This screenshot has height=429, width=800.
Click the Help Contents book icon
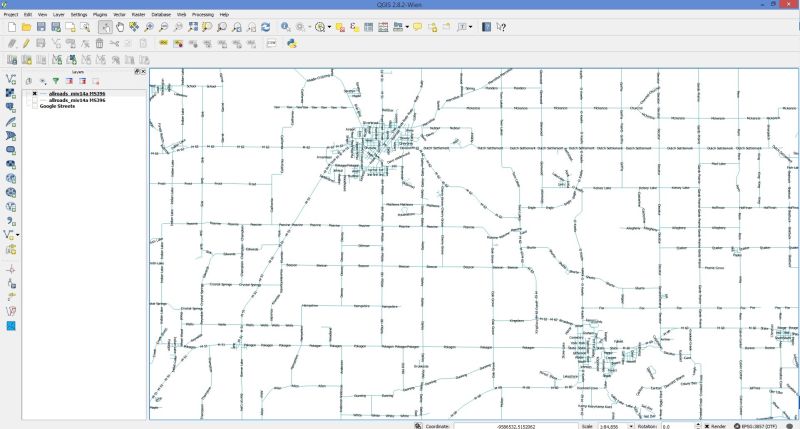click(x=486, y=27)
